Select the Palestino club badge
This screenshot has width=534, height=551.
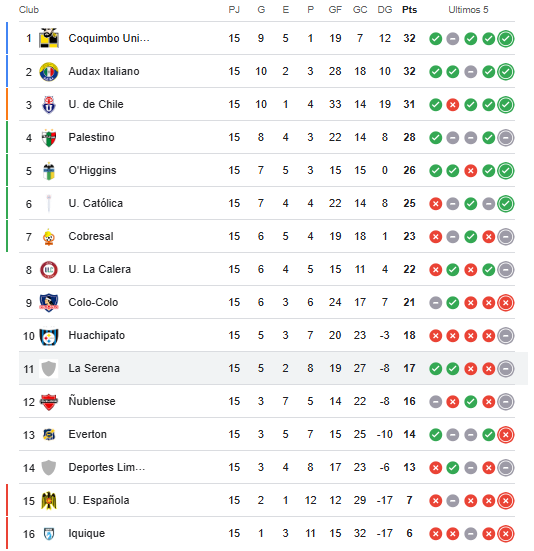point(49,137)
